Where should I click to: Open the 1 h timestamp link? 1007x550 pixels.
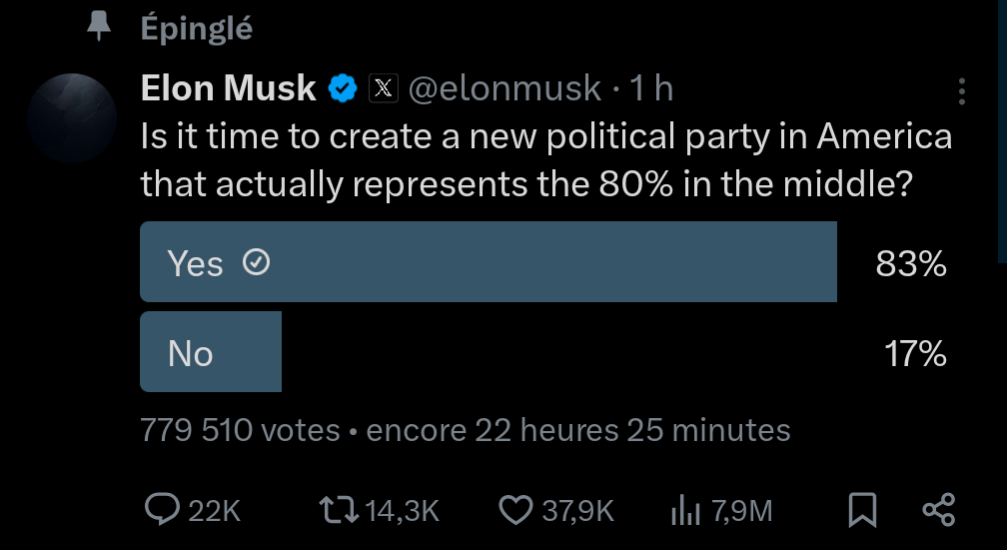(651, 89)
